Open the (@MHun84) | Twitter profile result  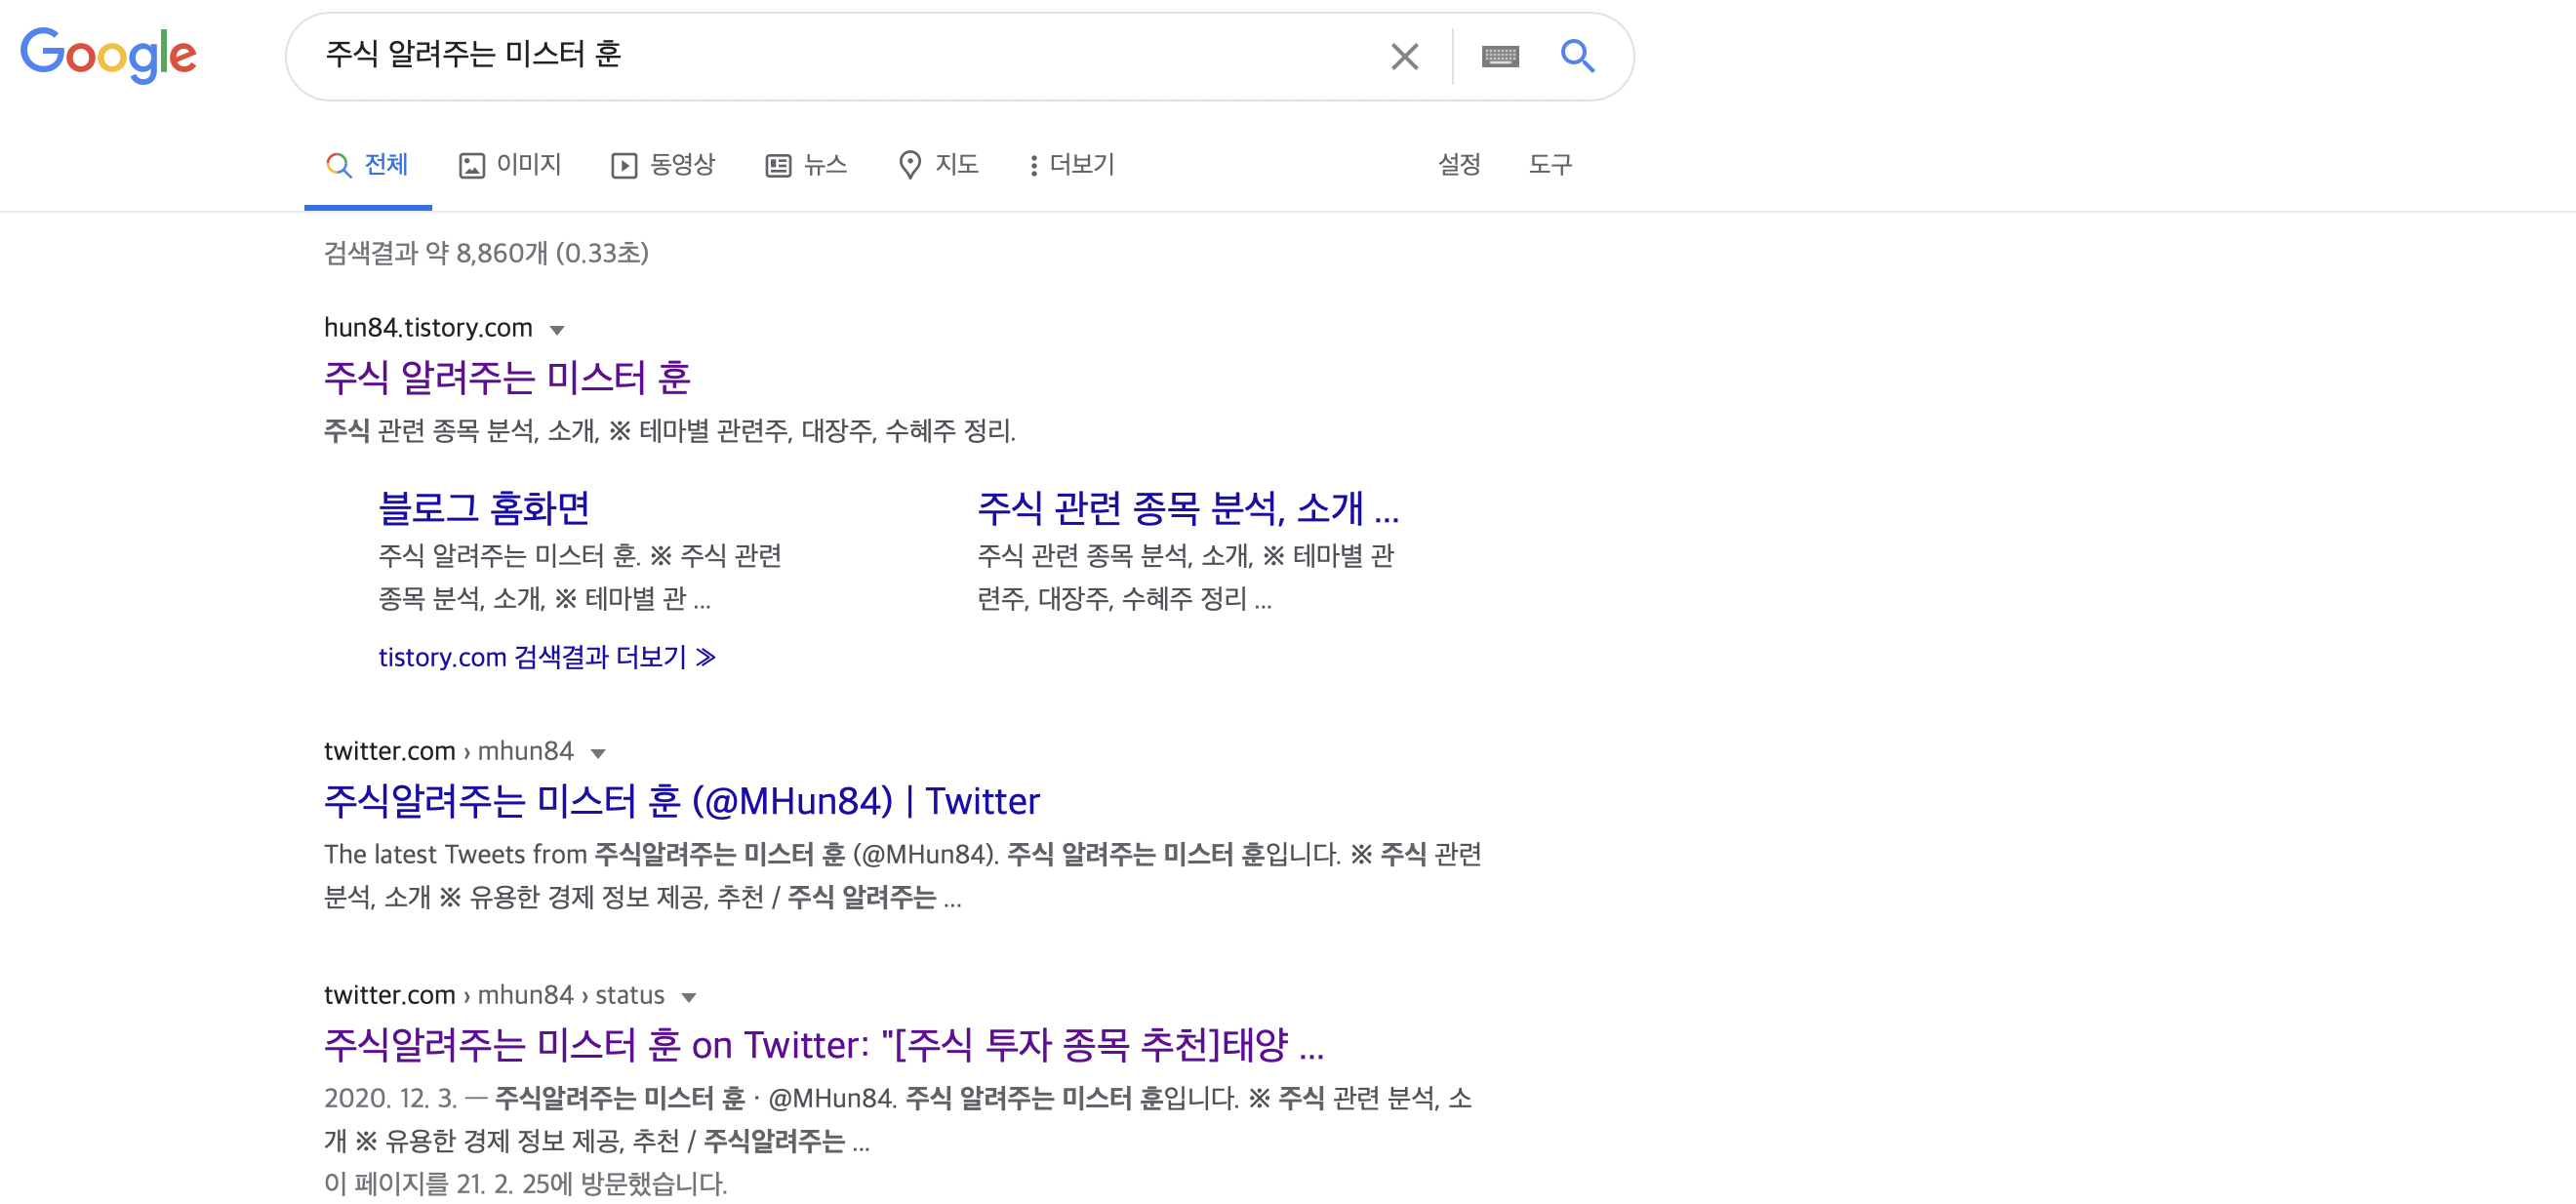(681, 801)
